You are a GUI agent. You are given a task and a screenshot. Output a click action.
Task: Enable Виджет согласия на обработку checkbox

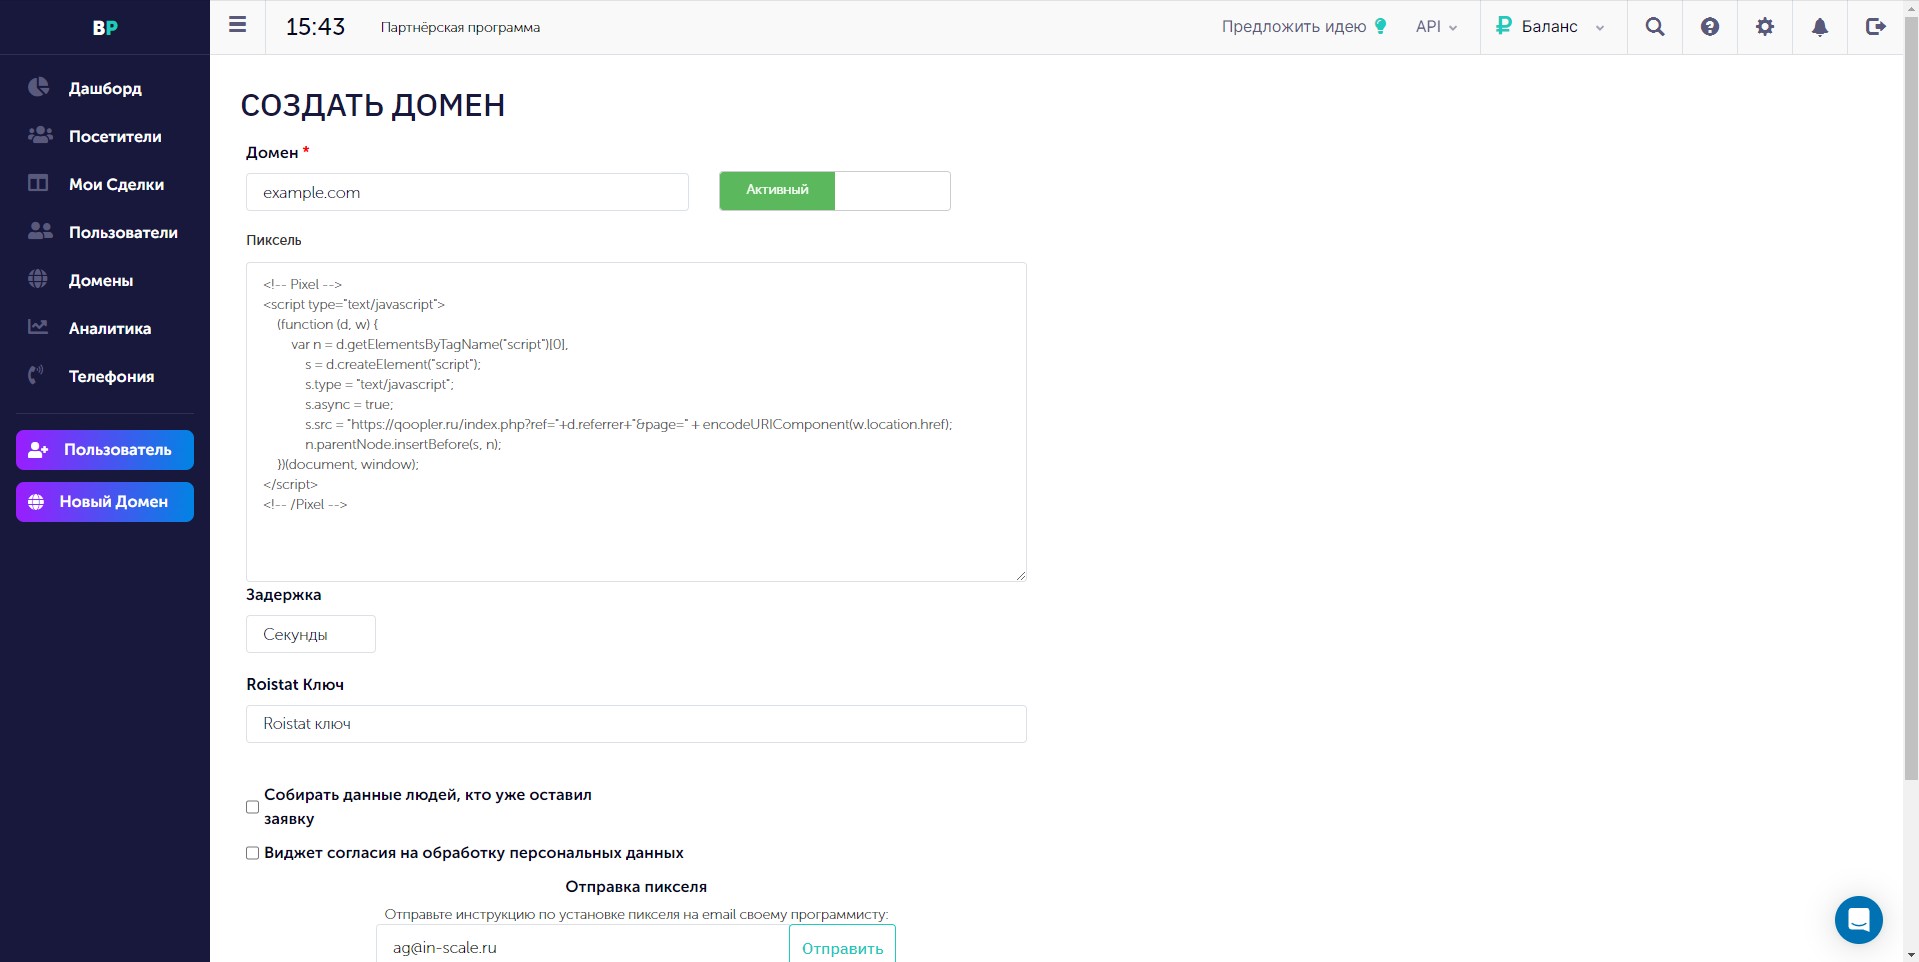pos(252,853)
